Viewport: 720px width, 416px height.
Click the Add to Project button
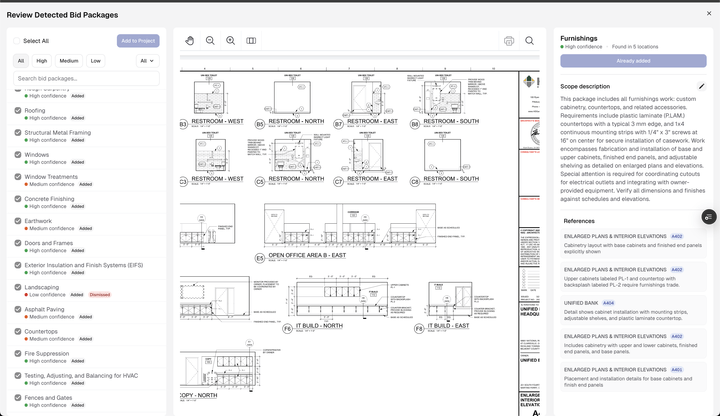138,41
